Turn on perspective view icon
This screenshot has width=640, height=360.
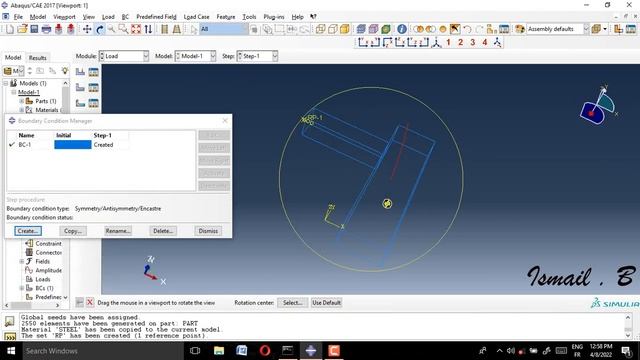point(177,29)
